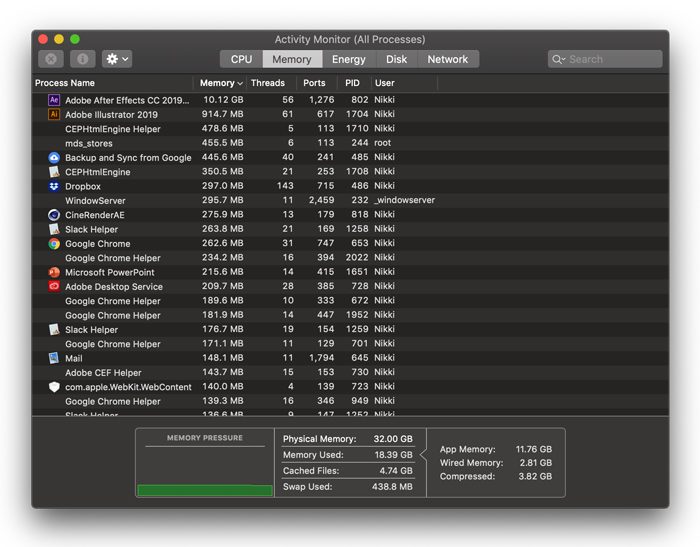Image resolution: width=700 pixels, height=547 pixels.
Task: Click the 10.12 GB memory value
Action: (223, 100)
